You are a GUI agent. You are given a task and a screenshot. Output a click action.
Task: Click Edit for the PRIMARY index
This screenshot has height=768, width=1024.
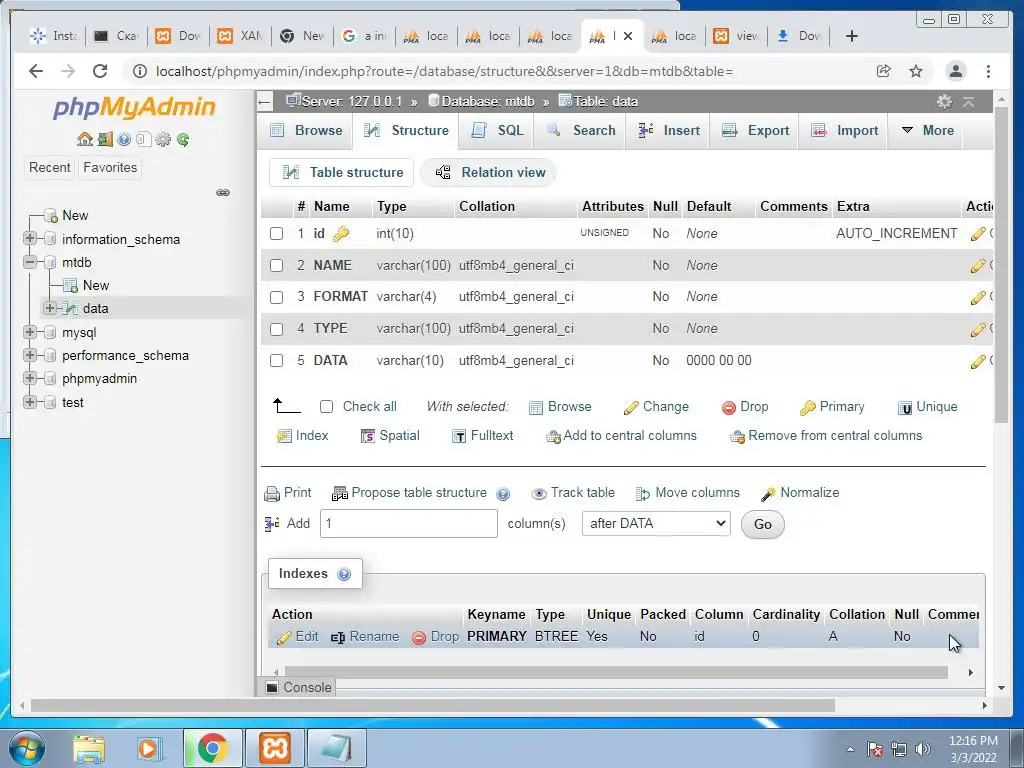[x=297, y=637]
